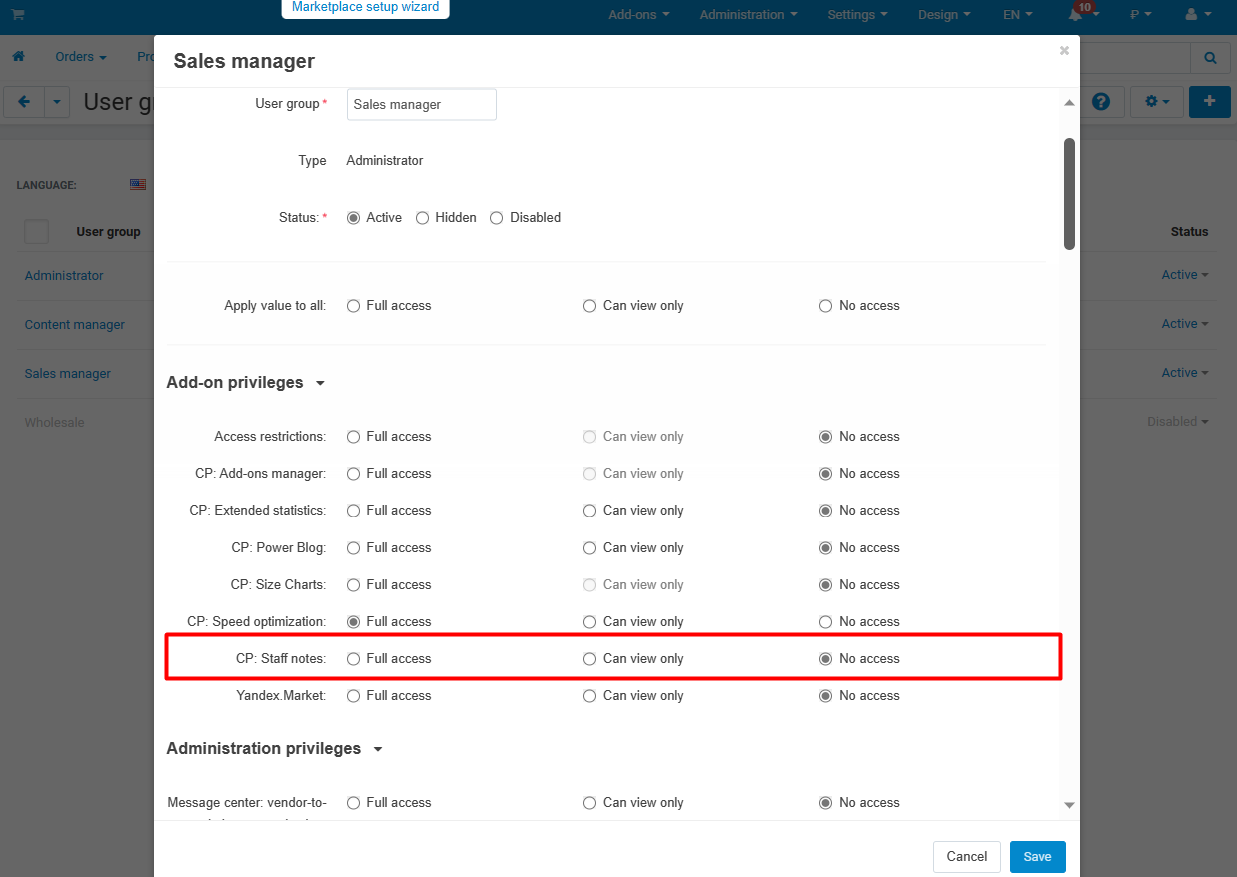Open the Sales manager user group link
This screenshot has width=1237, height=877.
68,374
